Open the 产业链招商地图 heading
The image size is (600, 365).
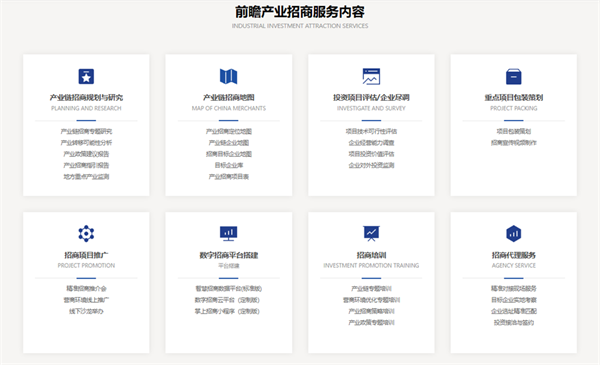tap(228, 98)
